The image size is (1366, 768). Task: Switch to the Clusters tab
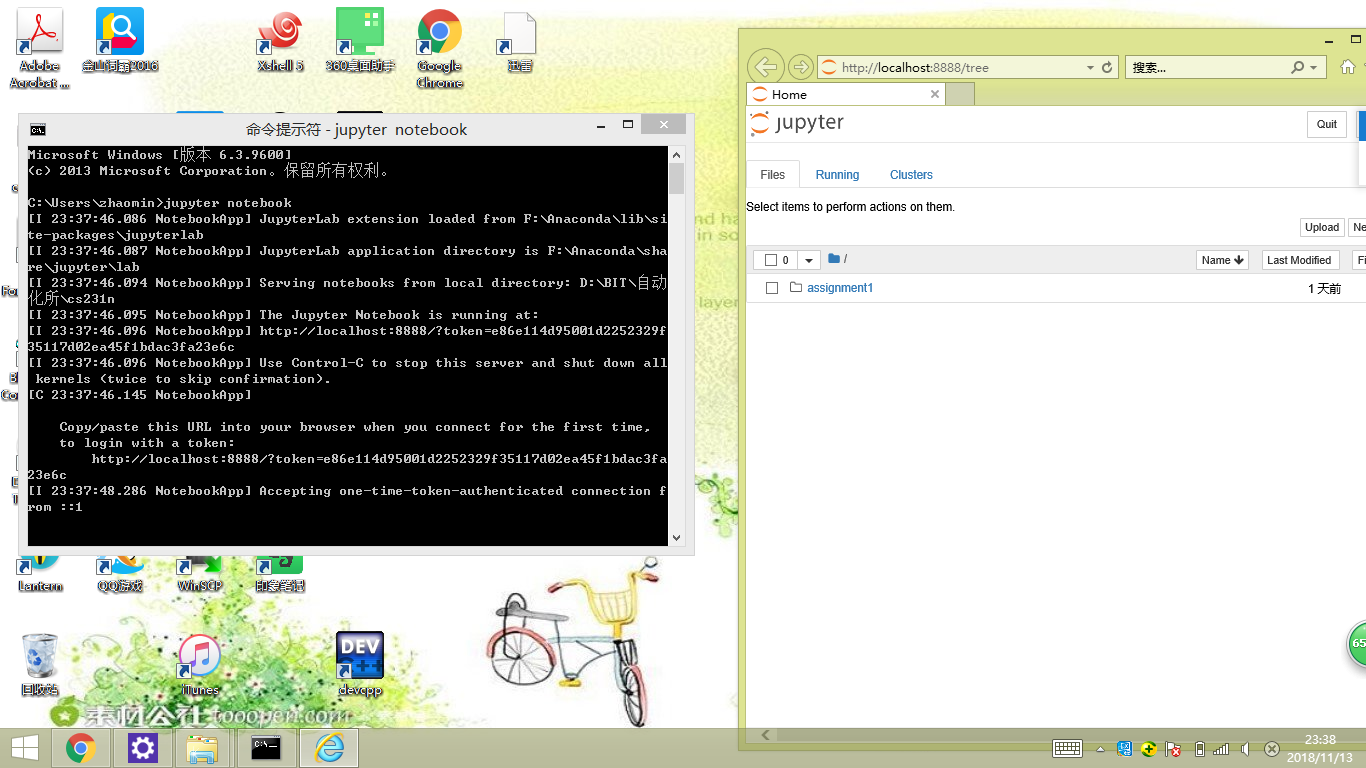click(x=911, y=174)
